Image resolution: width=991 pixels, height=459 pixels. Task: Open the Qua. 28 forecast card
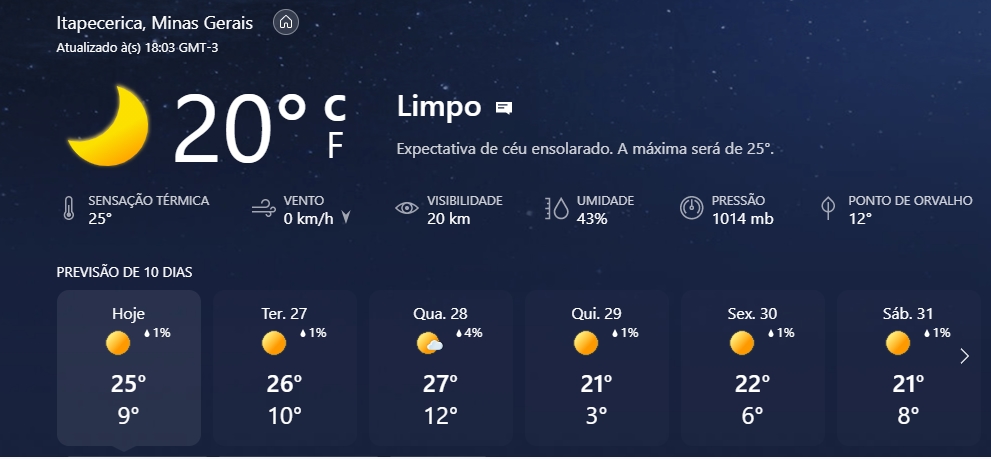tap(441, 368)
